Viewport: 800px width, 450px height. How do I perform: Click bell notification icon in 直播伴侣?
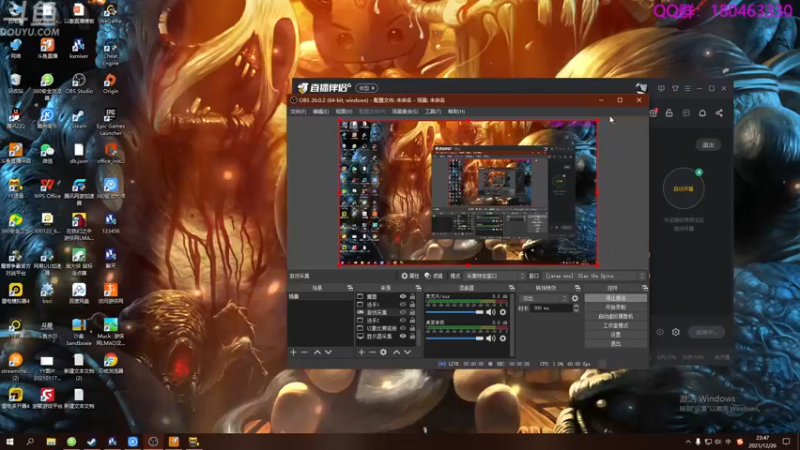702,113
